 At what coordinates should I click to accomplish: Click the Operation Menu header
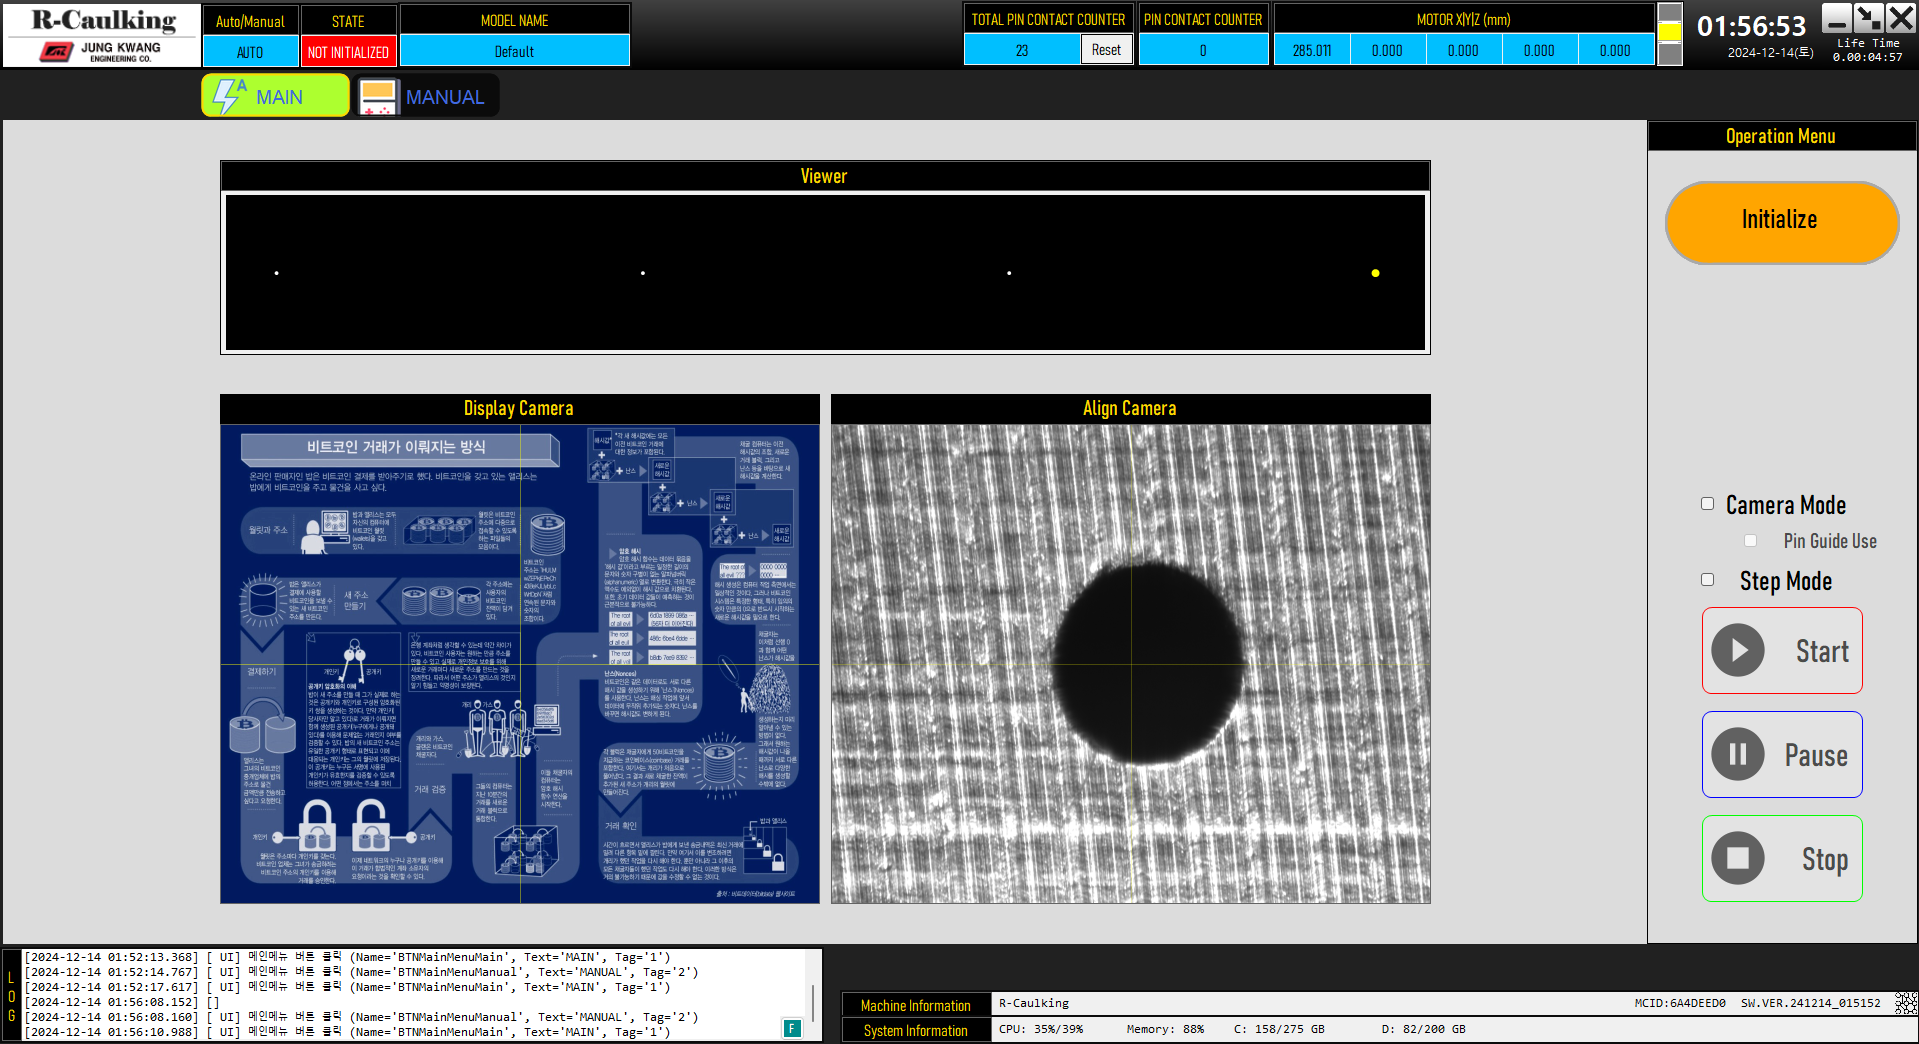pyautogui.click(x=1781, y=136)
